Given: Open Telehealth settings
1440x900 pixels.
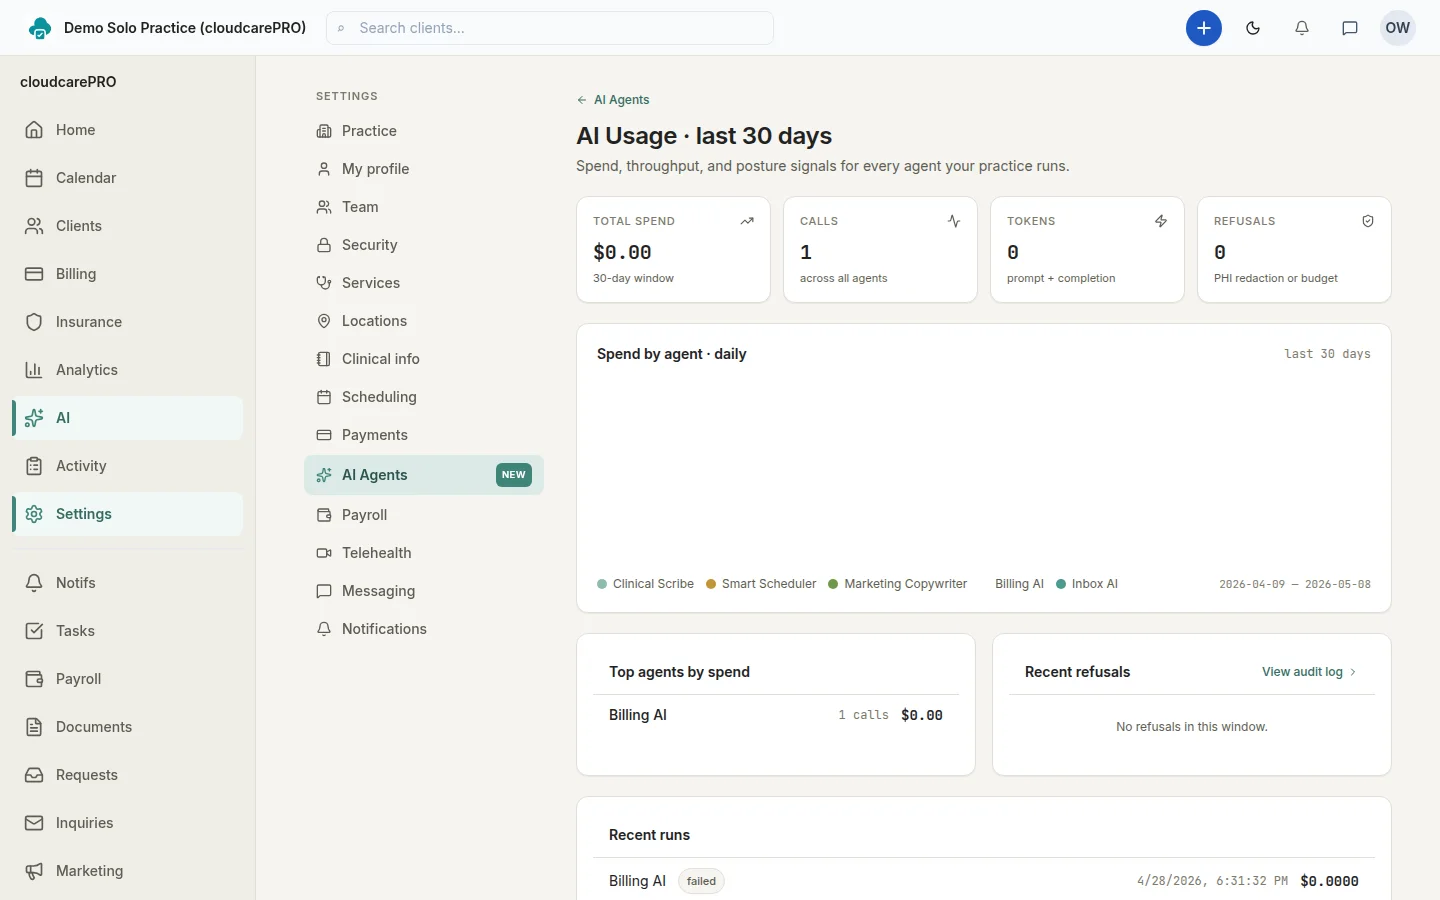Looking at the screenshot, I should 424,553.
